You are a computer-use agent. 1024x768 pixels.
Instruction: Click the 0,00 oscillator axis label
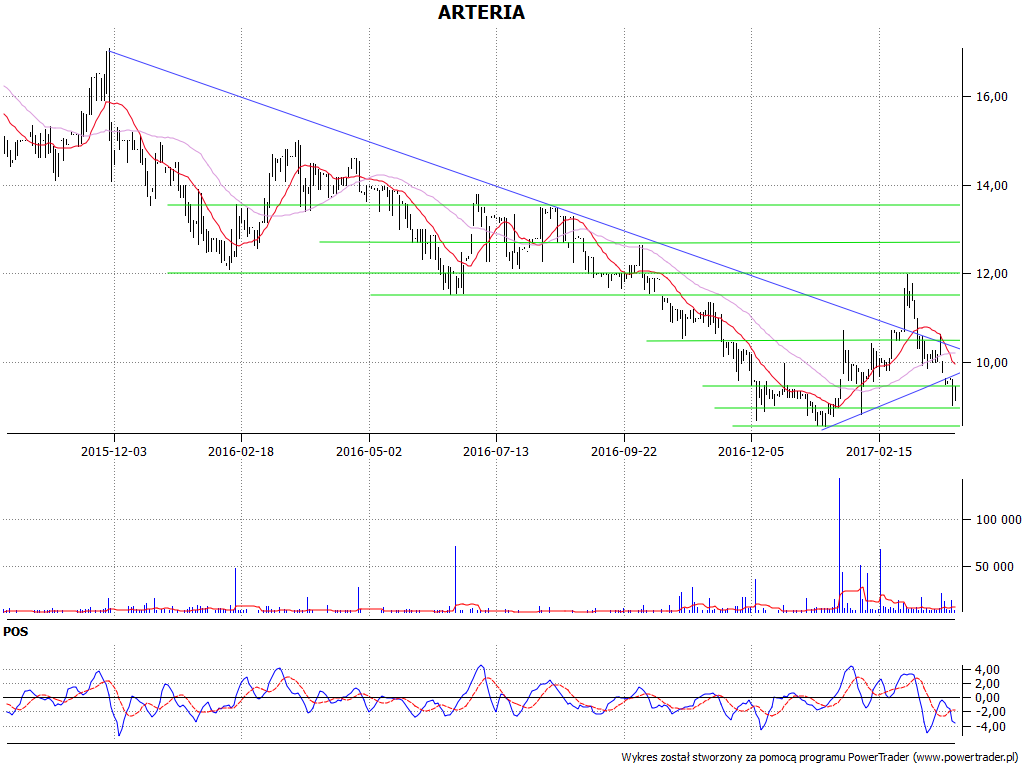click(986, 698)
